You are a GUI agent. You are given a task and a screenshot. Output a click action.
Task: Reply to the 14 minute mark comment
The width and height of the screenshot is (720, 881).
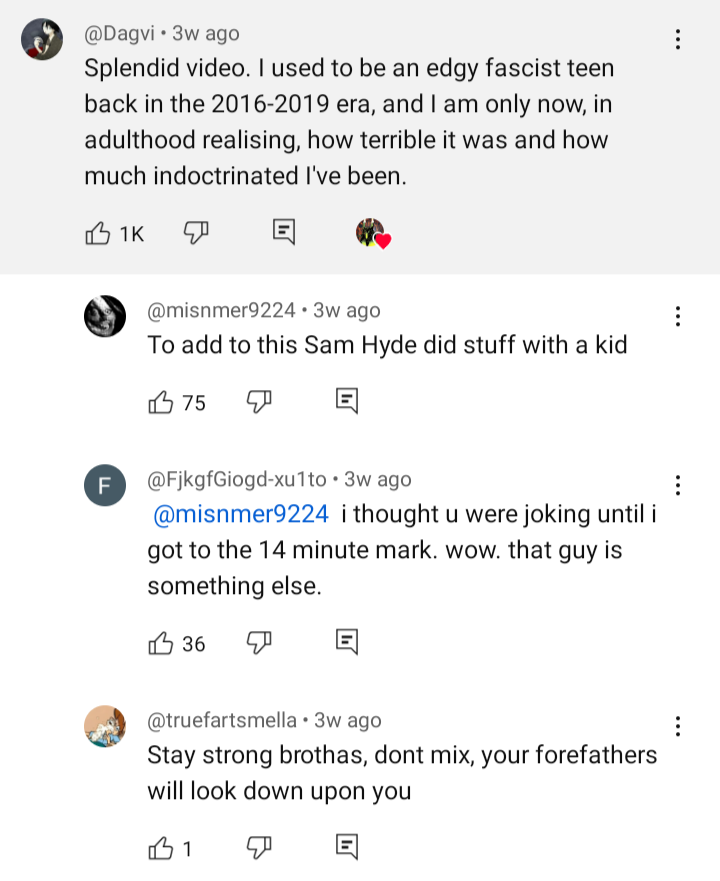pos(346,644)
